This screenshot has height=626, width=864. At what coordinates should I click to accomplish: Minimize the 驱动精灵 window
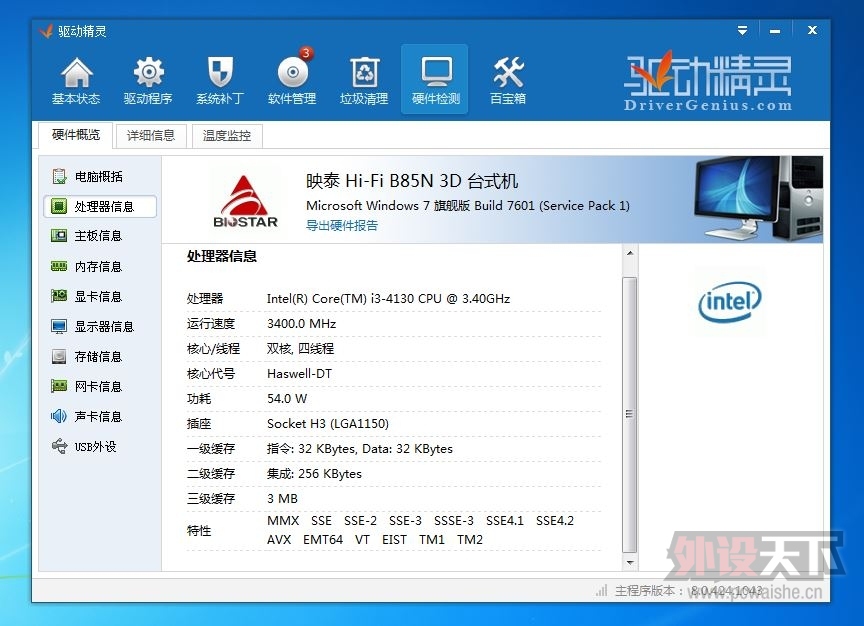[775, 31]
